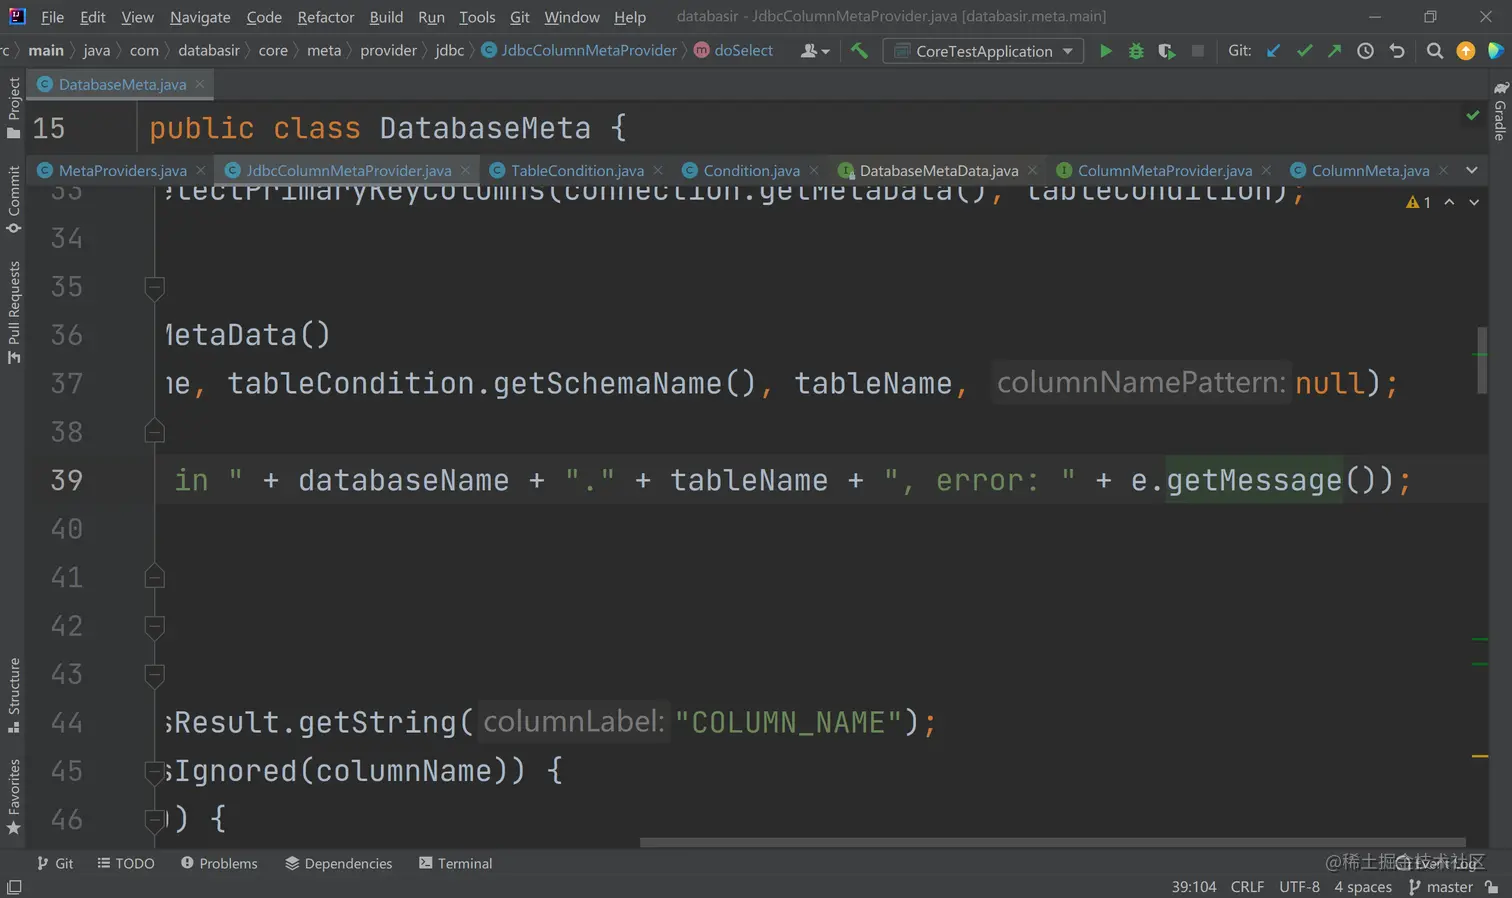Show Git history with the clock icon

(1365, 51)
